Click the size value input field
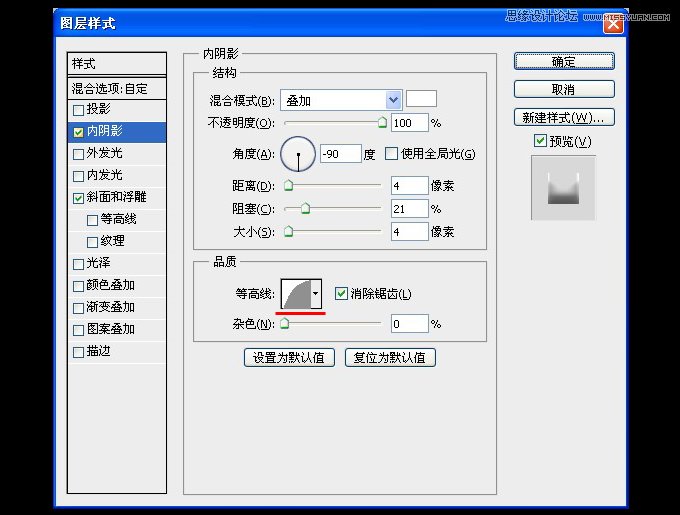Viewport: 680px width, 515px height. tap(410, 232)
